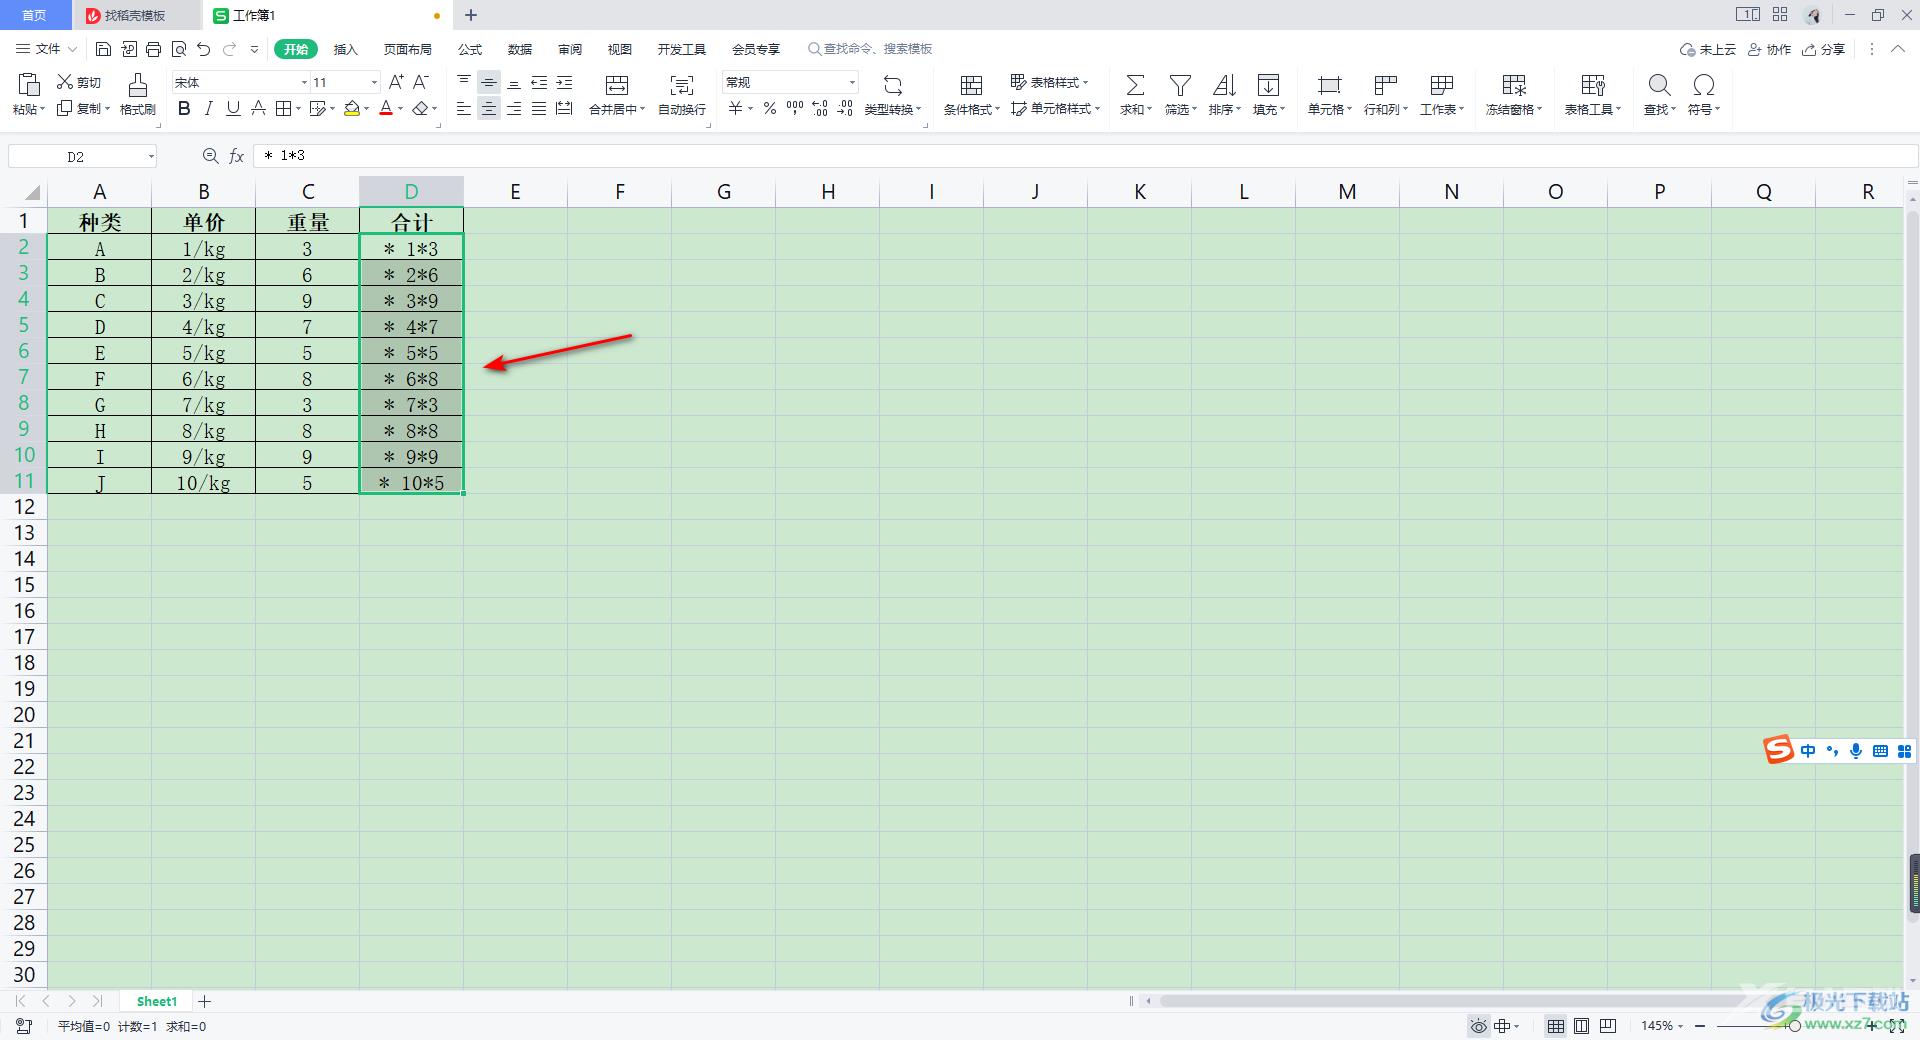Image resolution: width=1920 pixels, height=1040 pixels.
Task: Open the font name dropdown
Action: 304,82
